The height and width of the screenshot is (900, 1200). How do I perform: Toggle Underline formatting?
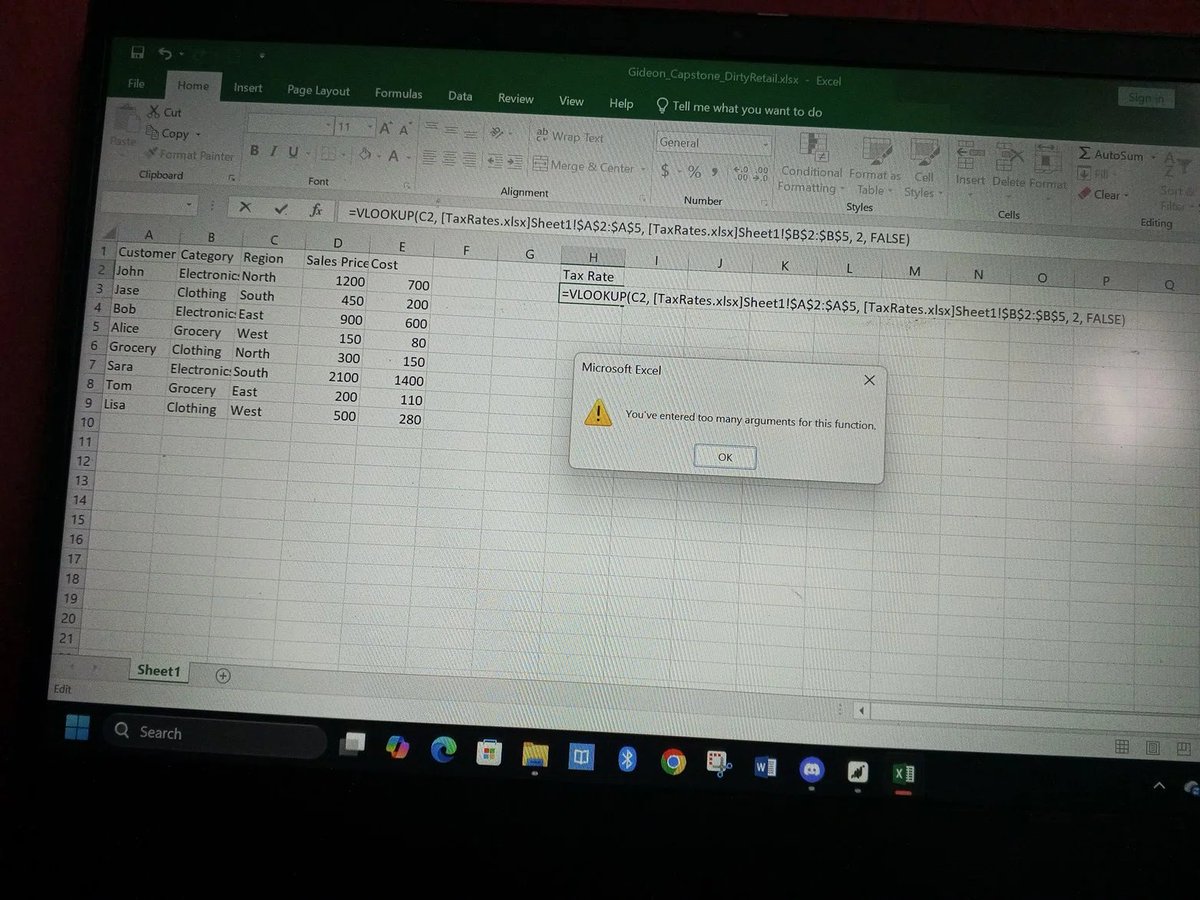pos(292,153)
